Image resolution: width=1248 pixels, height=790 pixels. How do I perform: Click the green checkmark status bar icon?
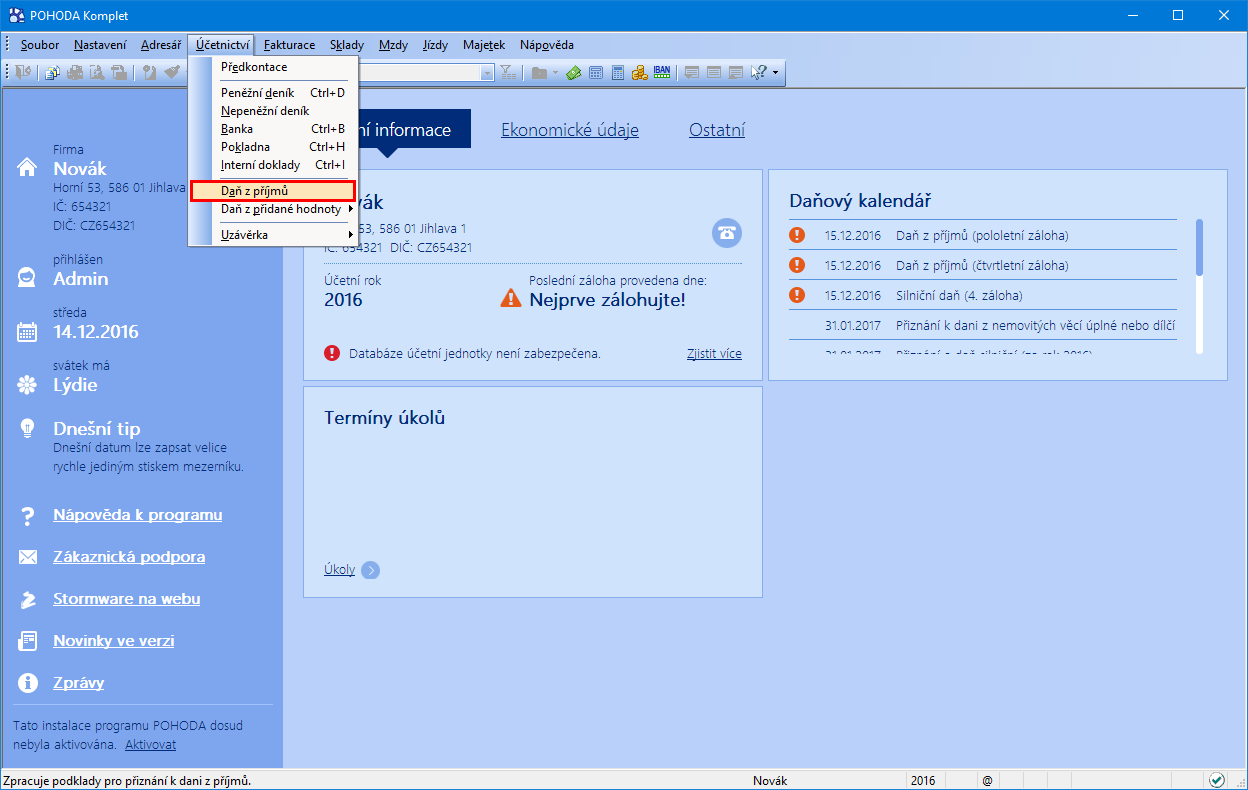(1216, 780)
